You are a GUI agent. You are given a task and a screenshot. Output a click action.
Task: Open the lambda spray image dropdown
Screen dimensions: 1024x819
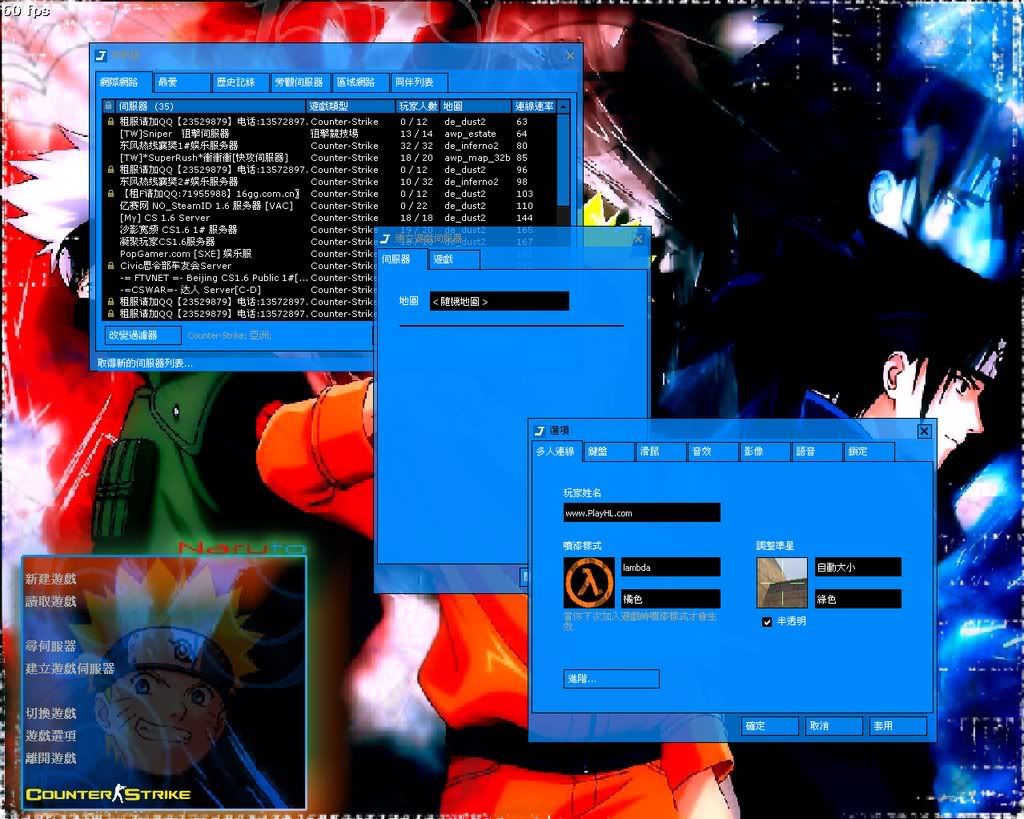click(670, 567)
